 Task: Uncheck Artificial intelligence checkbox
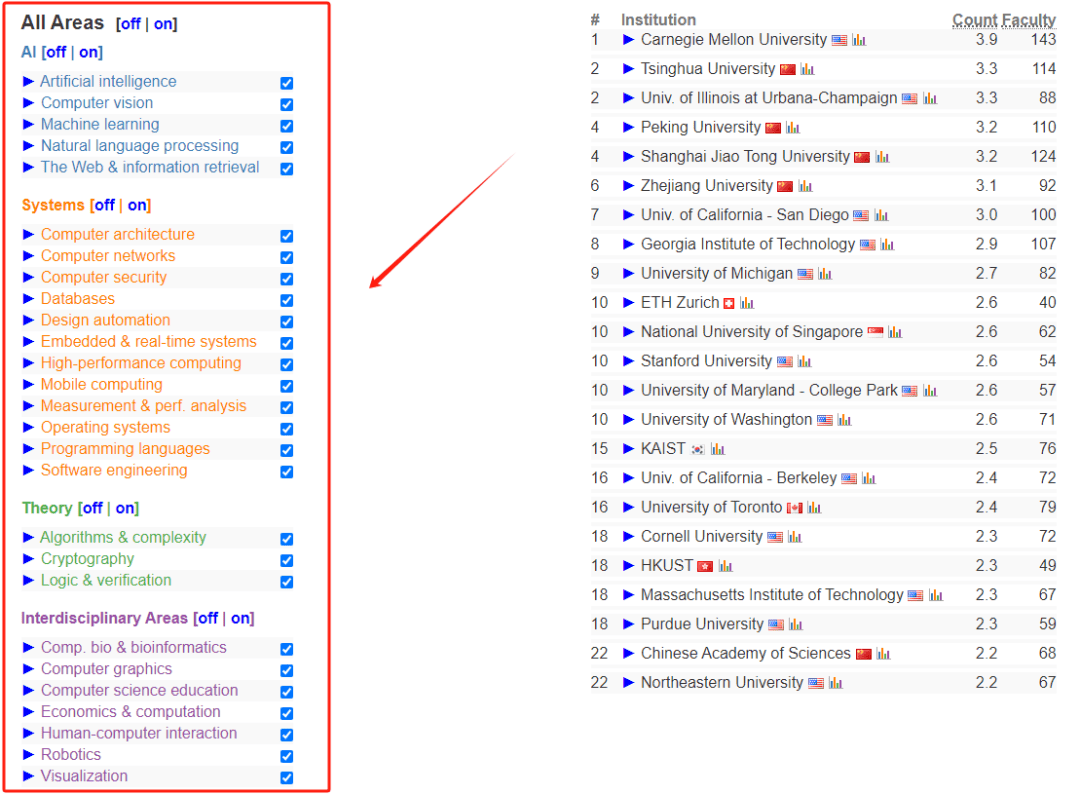tap(287, 83)
